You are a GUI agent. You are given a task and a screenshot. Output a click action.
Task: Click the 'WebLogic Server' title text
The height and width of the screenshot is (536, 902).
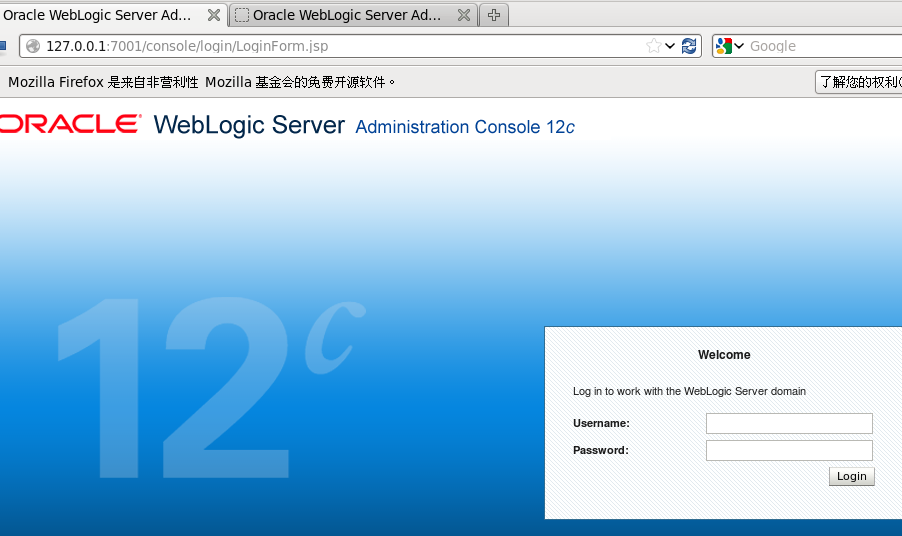pyautogui.click(x=249, y=125)
